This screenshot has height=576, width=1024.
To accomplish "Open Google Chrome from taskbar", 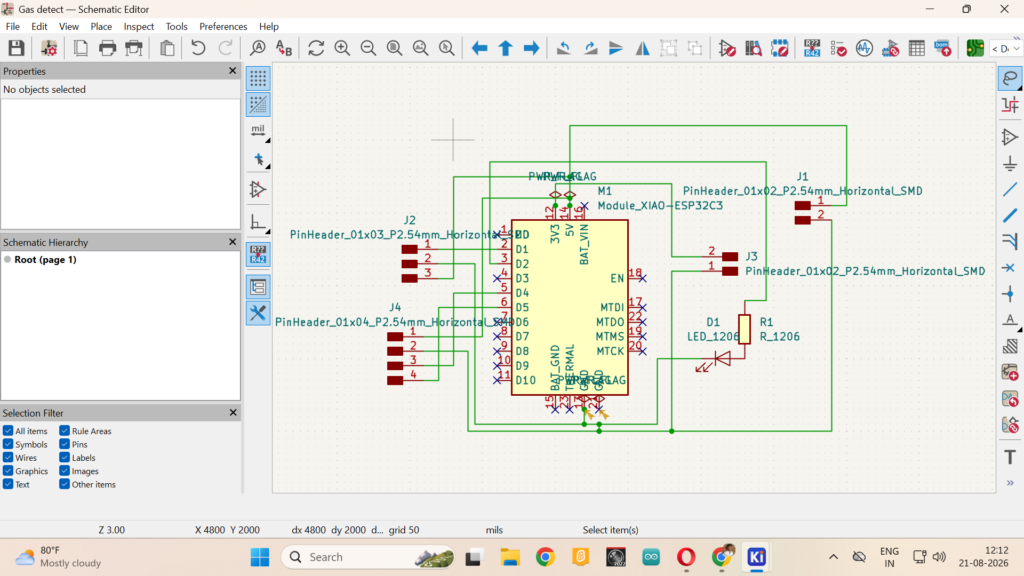I will pos(545,557).
